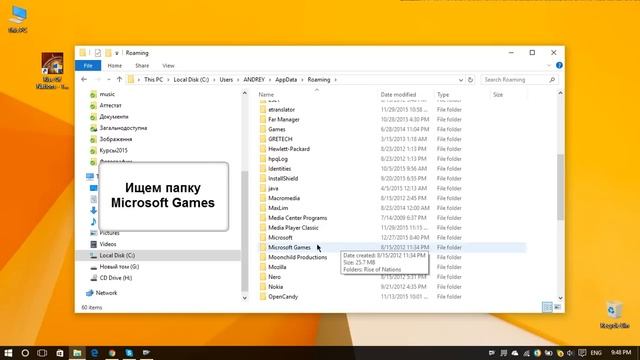Select the Moonchild Productions folder
640x360 pixels.
(298, 257)
